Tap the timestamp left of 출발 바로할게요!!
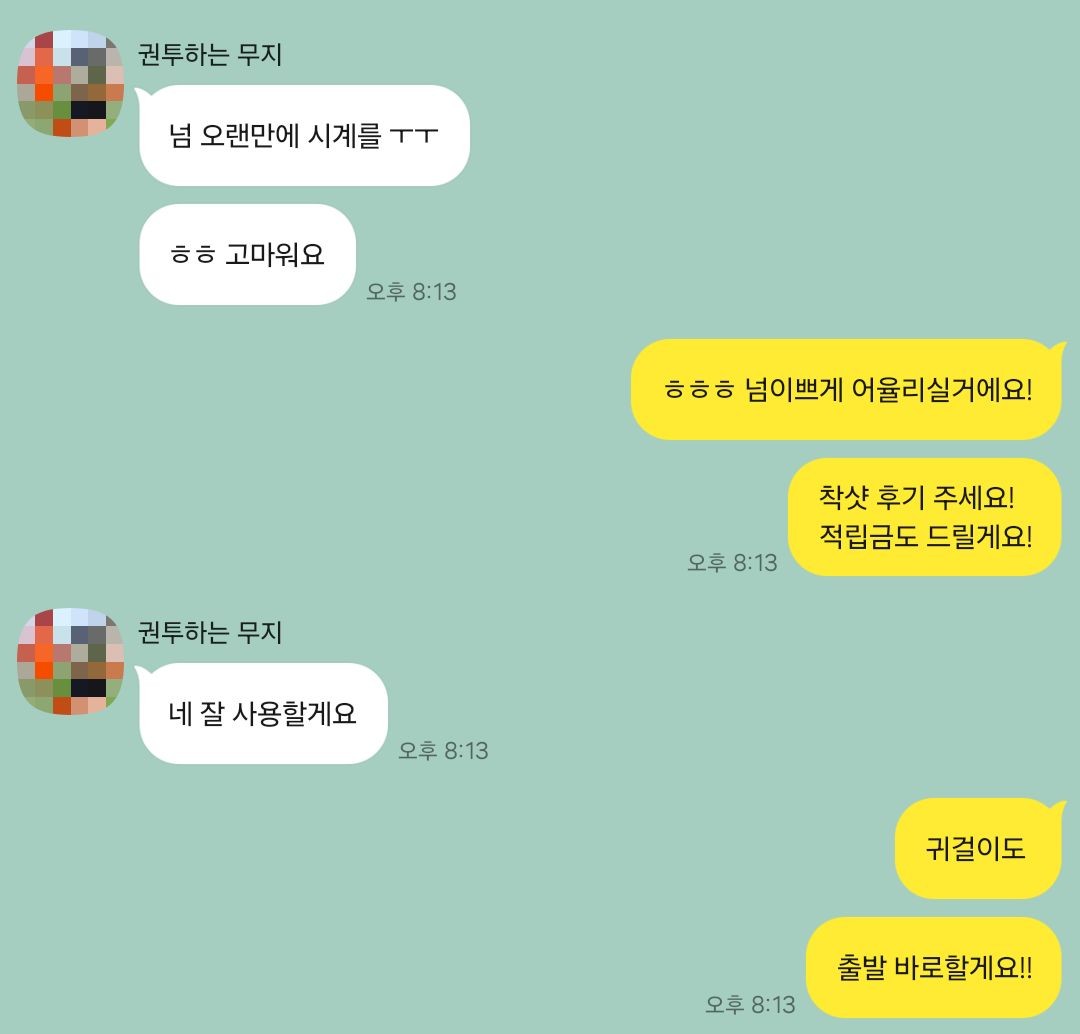Image resolution: width=1080 pixels, height=1034 pixels. [x=750, y=1004]
